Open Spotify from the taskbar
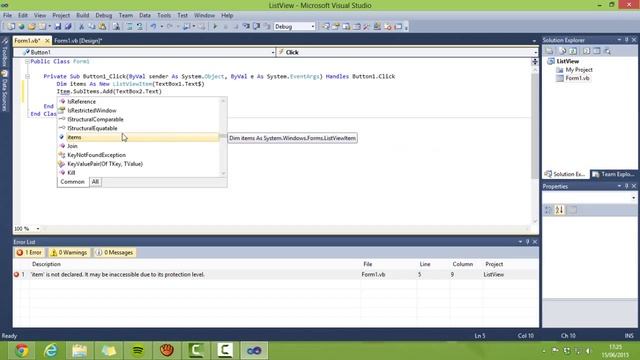640x360 pixels. point(138,350)
